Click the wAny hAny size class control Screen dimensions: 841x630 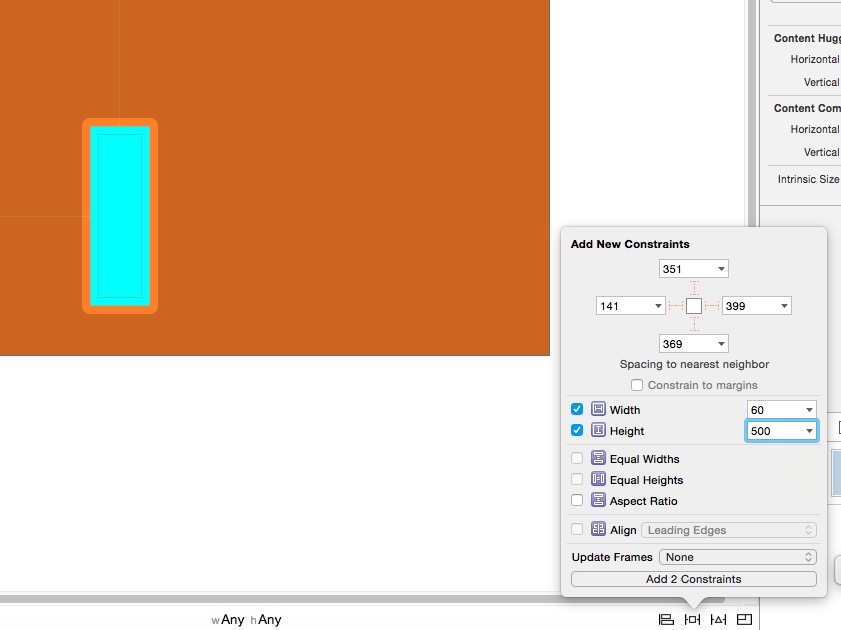(x=246, y=620)
